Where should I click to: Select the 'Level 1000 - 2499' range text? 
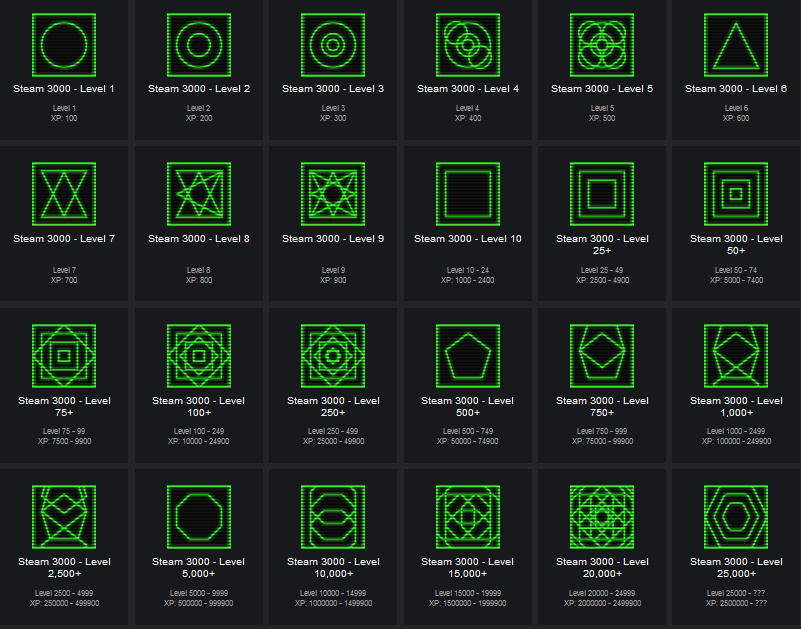(736, 431)
